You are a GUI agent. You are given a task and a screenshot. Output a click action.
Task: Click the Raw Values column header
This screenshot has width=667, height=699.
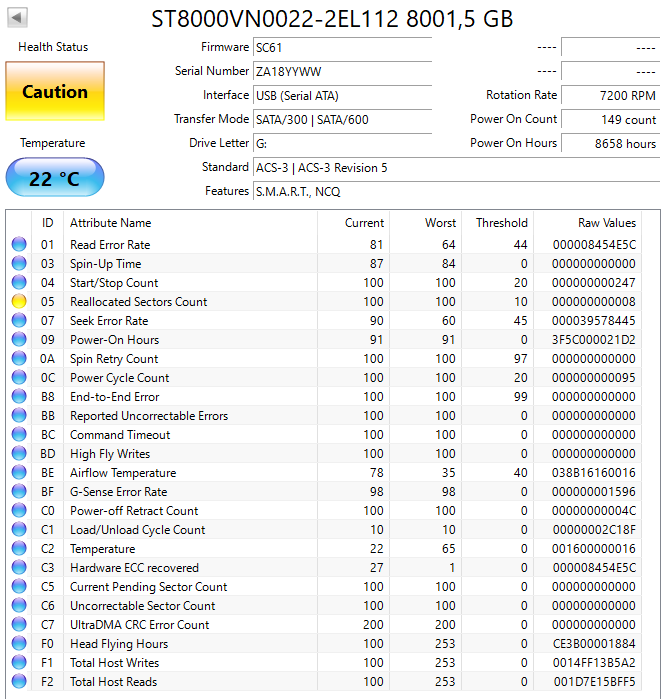pyautogui.click(x=606, y=223)
